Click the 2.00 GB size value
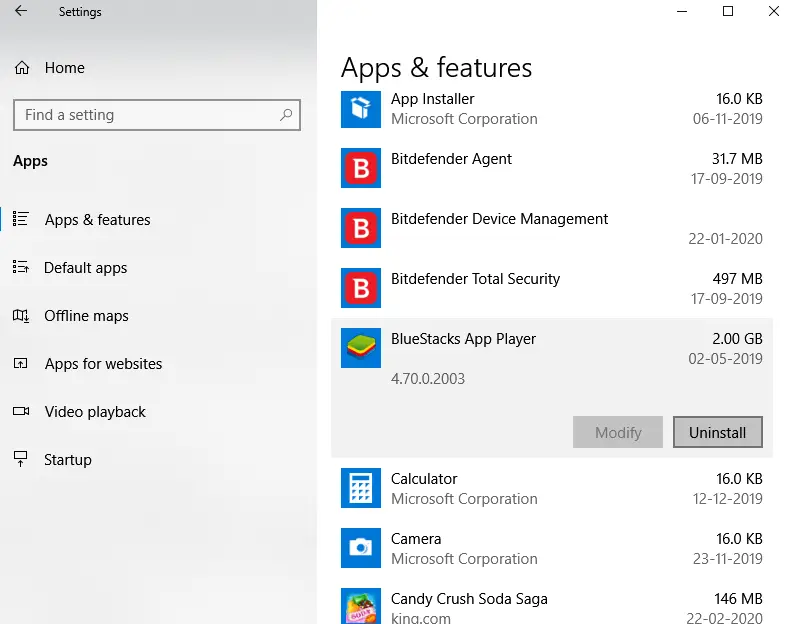The image size is (788, 624). pos(737,339)
